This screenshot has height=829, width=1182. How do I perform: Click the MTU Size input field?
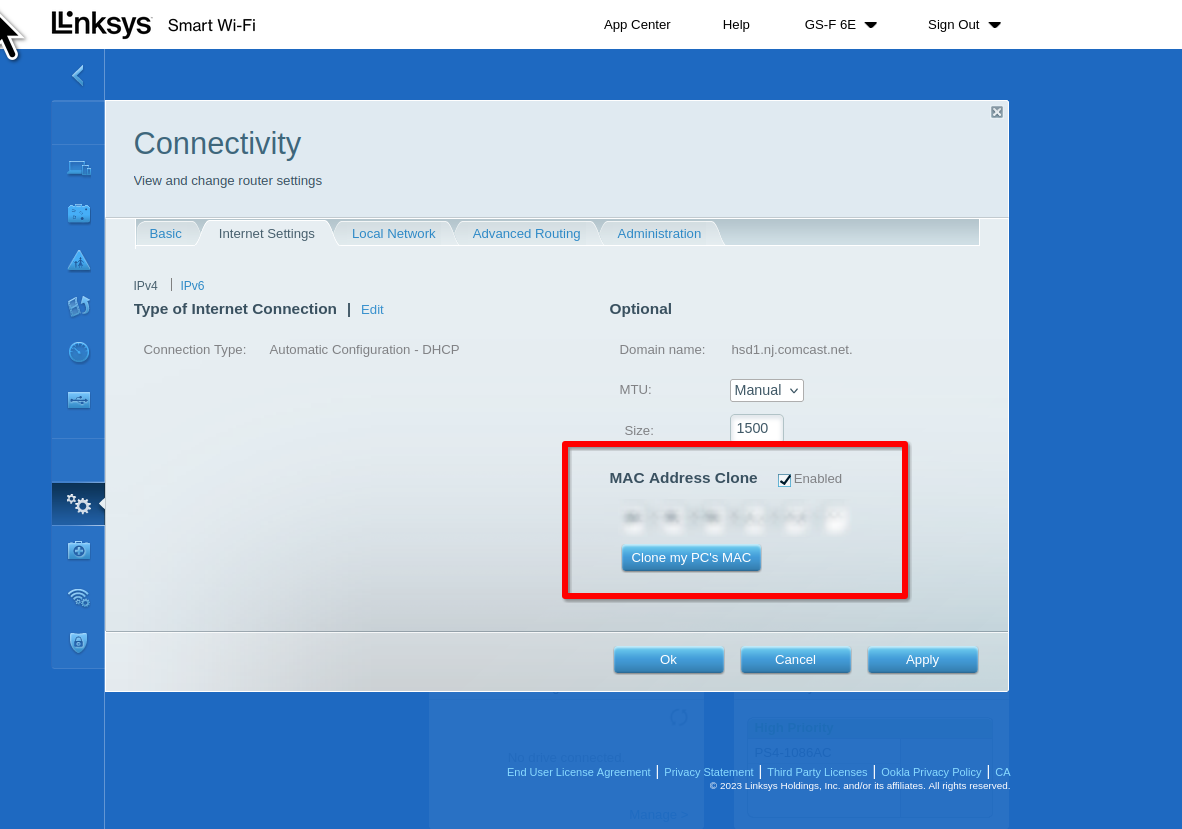click(x=757, y=428)
